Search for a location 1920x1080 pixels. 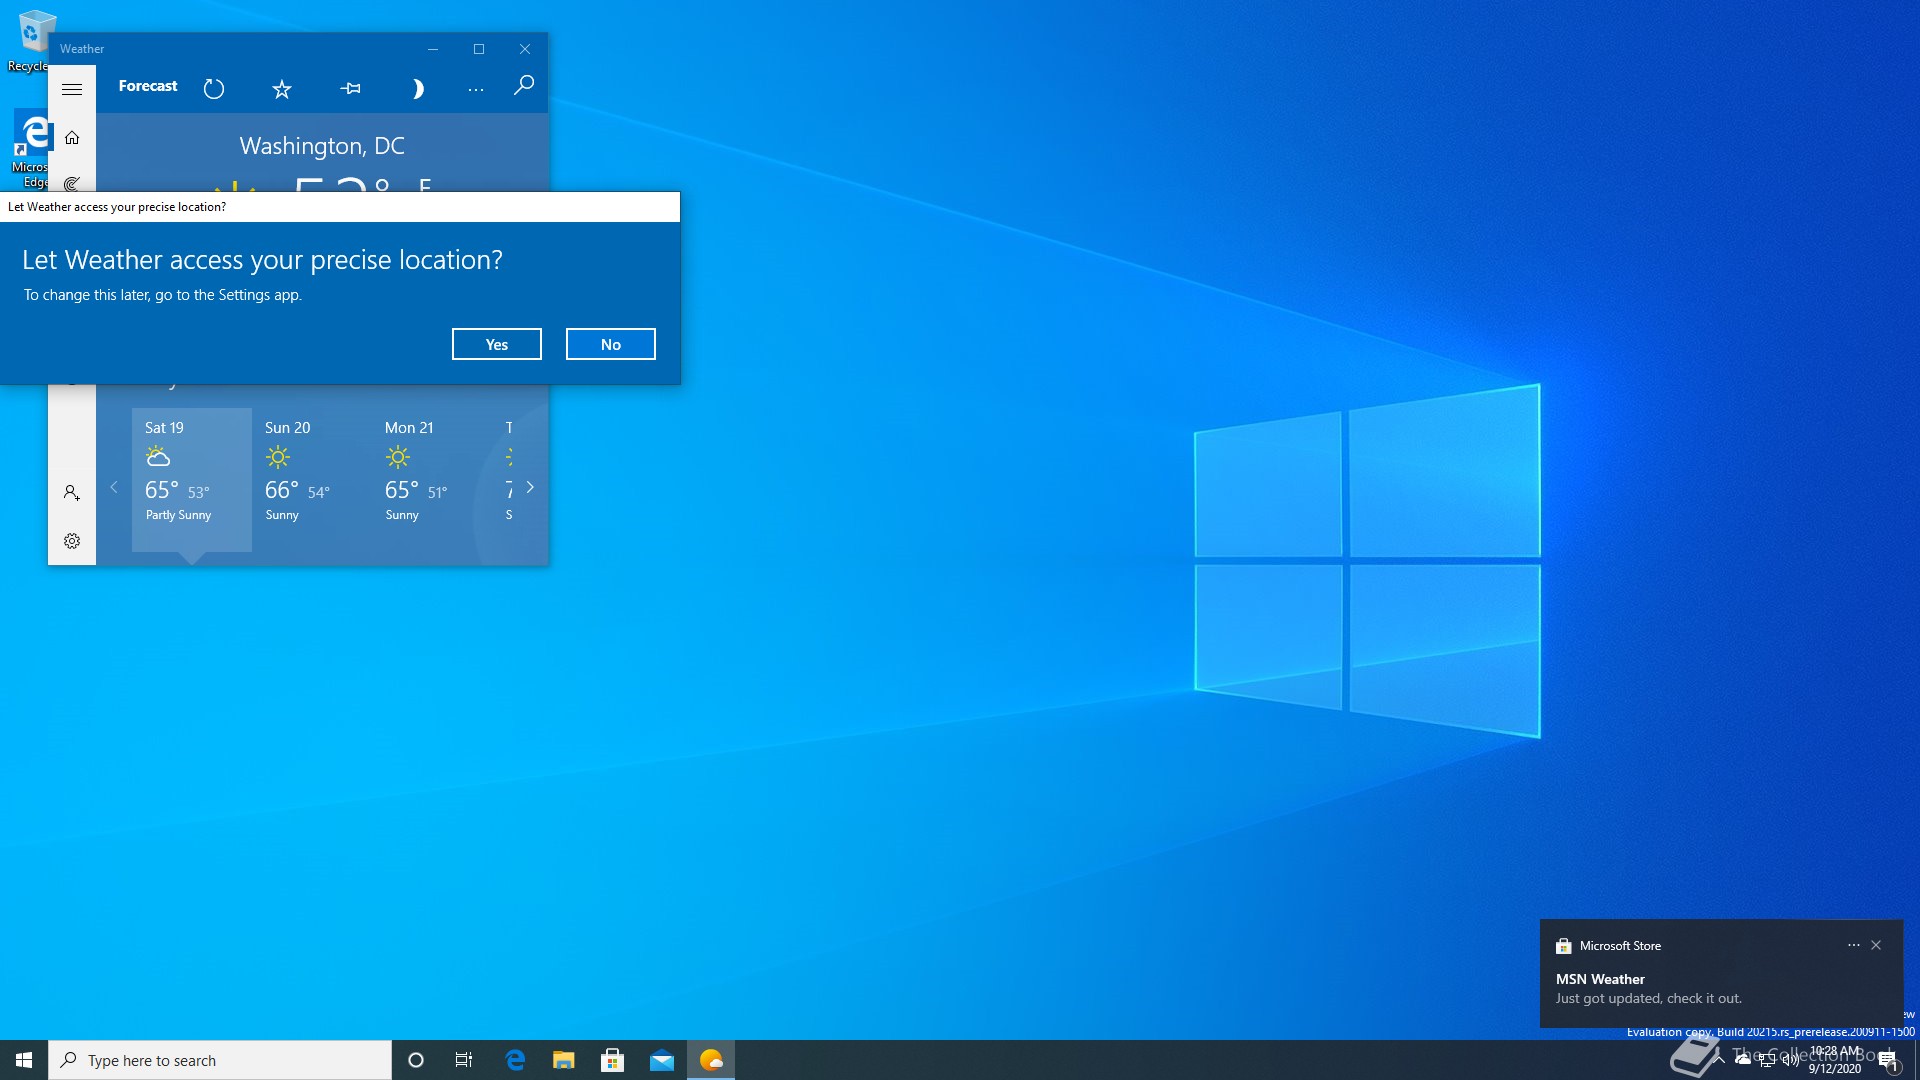click(x=524, y=86)
